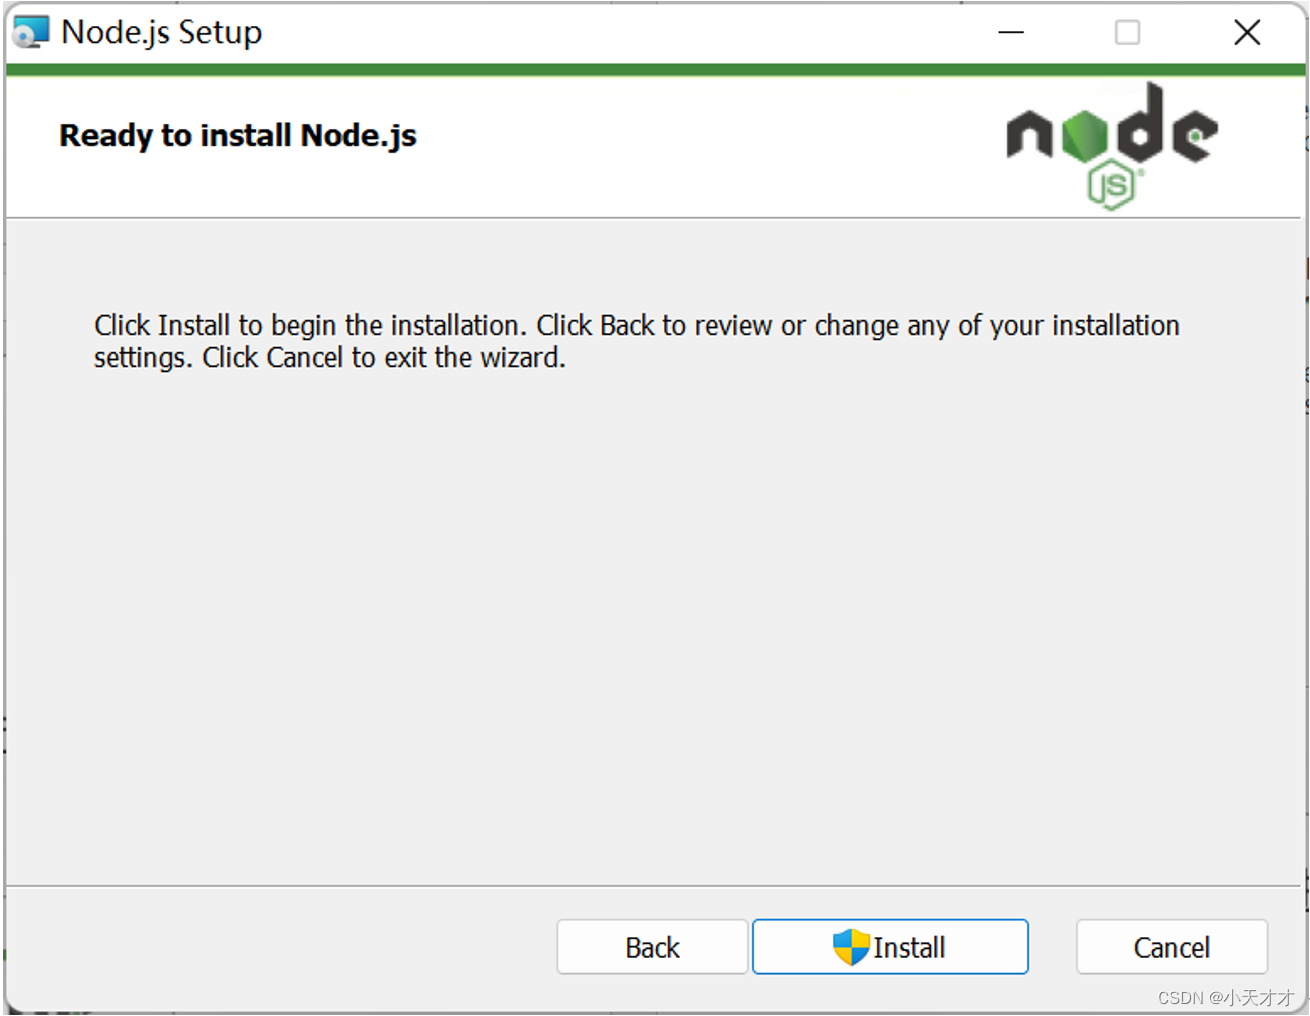Click the green hexagon in the node logo

1085,136
